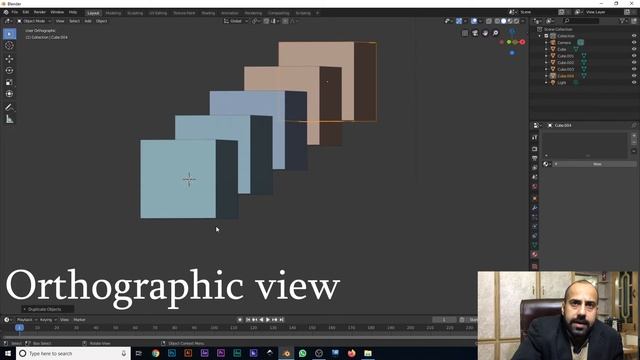Open the File menu
The height and width of the screenshot is (360, 640).
[14, 12]
